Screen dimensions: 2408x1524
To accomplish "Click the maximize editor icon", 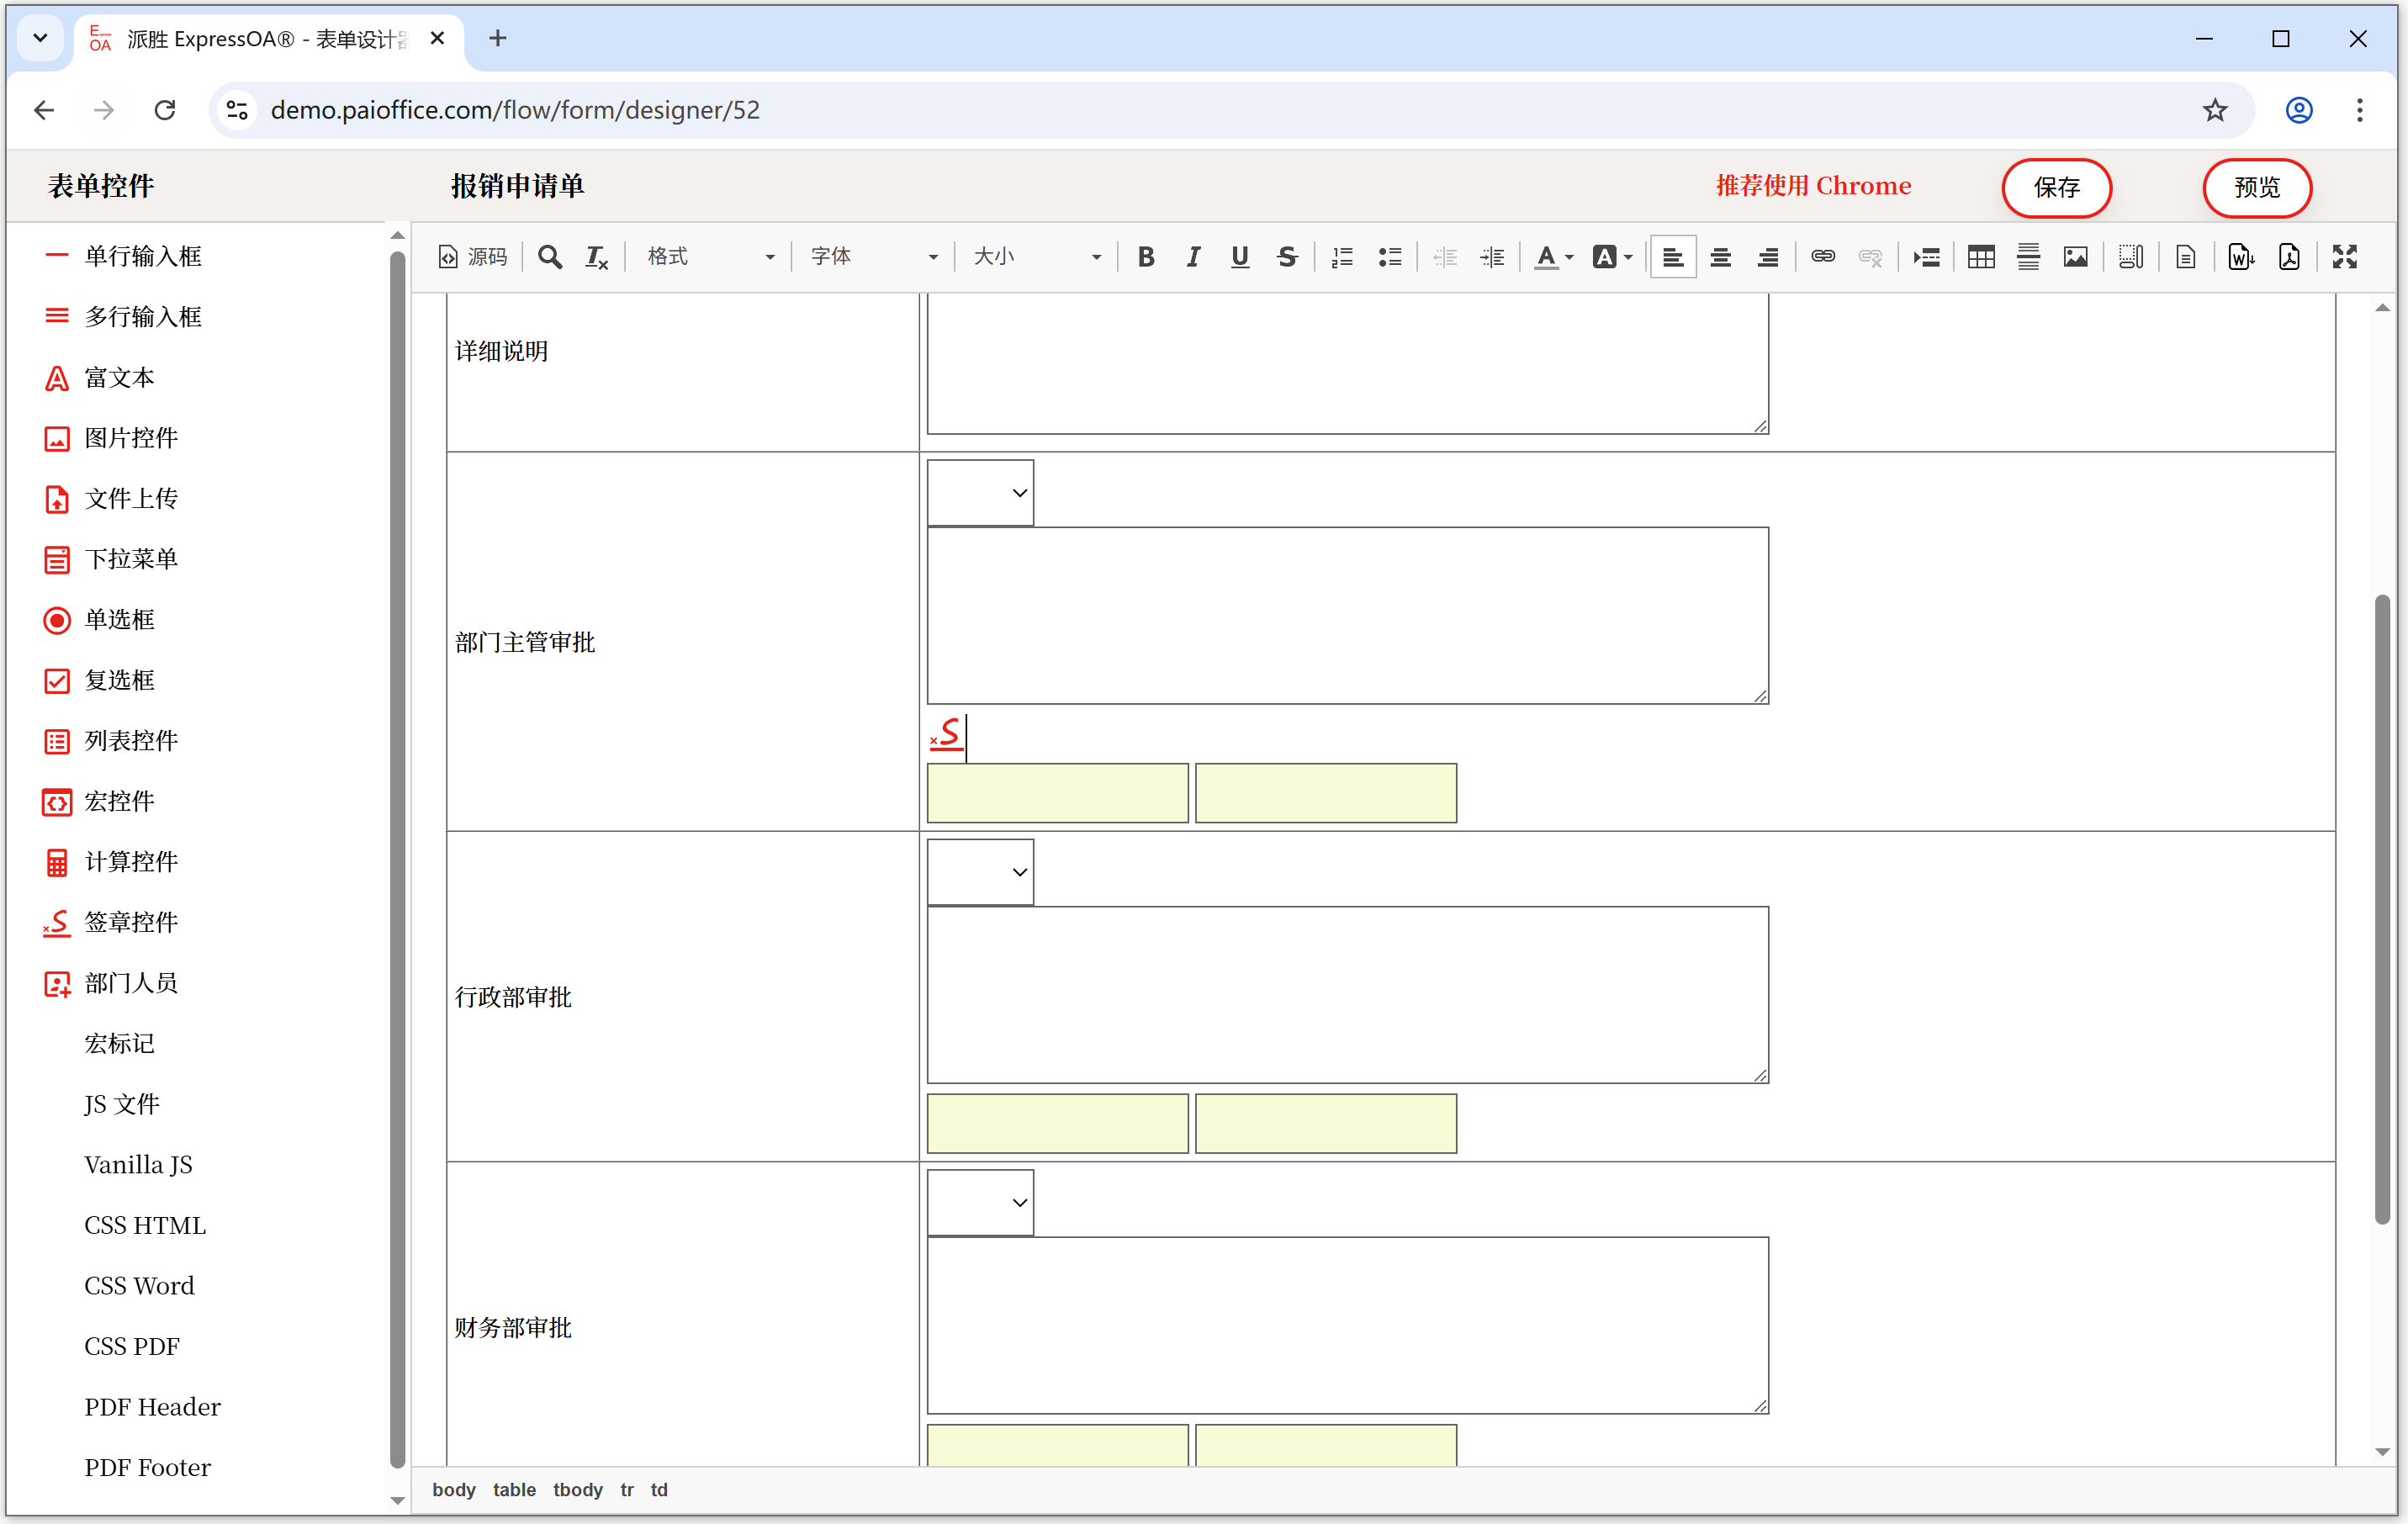I will pos(2344,257).
